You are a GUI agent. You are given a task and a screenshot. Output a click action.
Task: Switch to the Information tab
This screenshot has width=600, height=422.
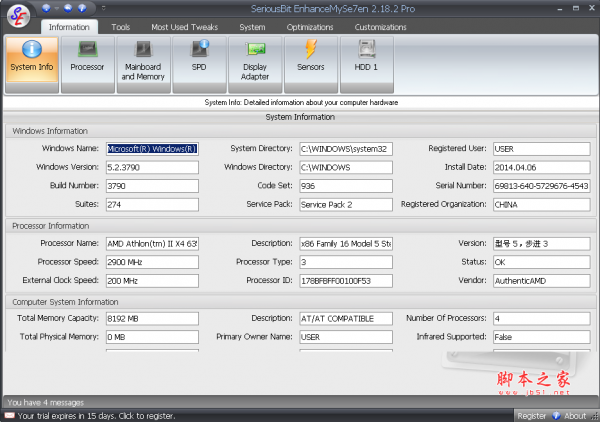click(x=69, y=27)
